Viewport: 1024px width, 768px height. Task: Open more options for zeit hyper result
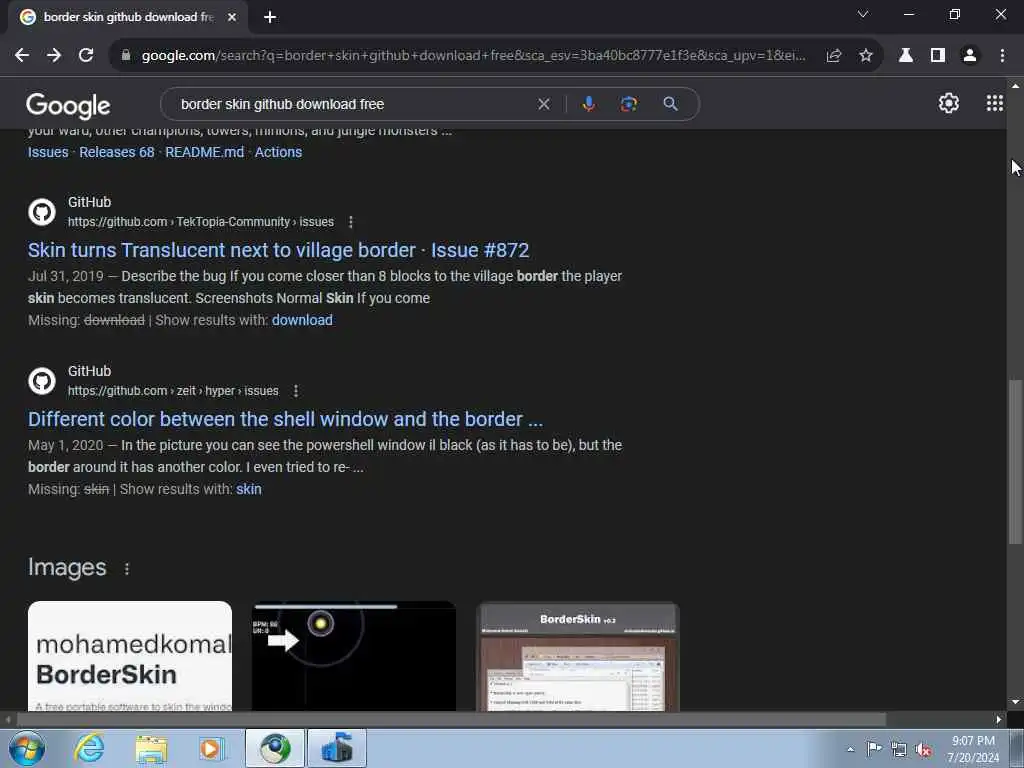pyautogui.click(x=296, y=391)
